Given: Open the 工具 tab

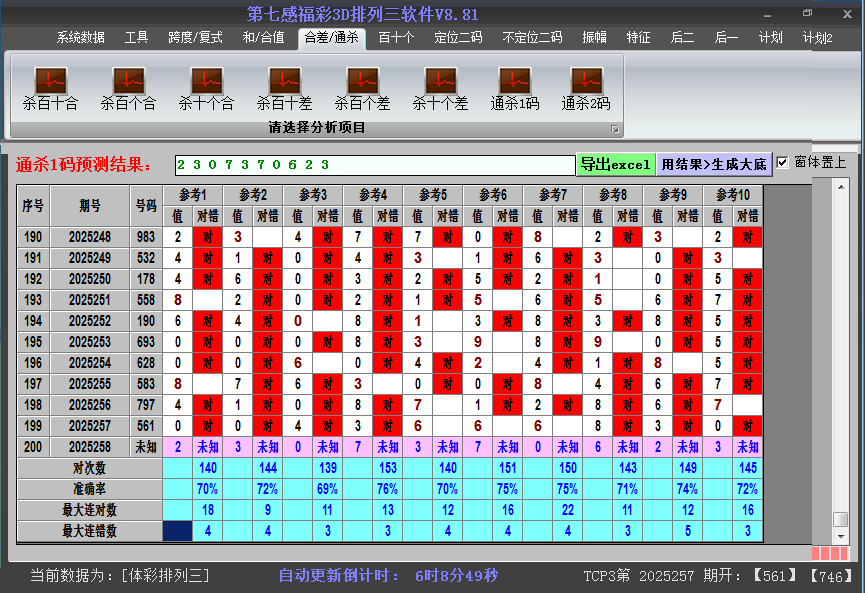Looking at the screenshot, I should (136, 38).
